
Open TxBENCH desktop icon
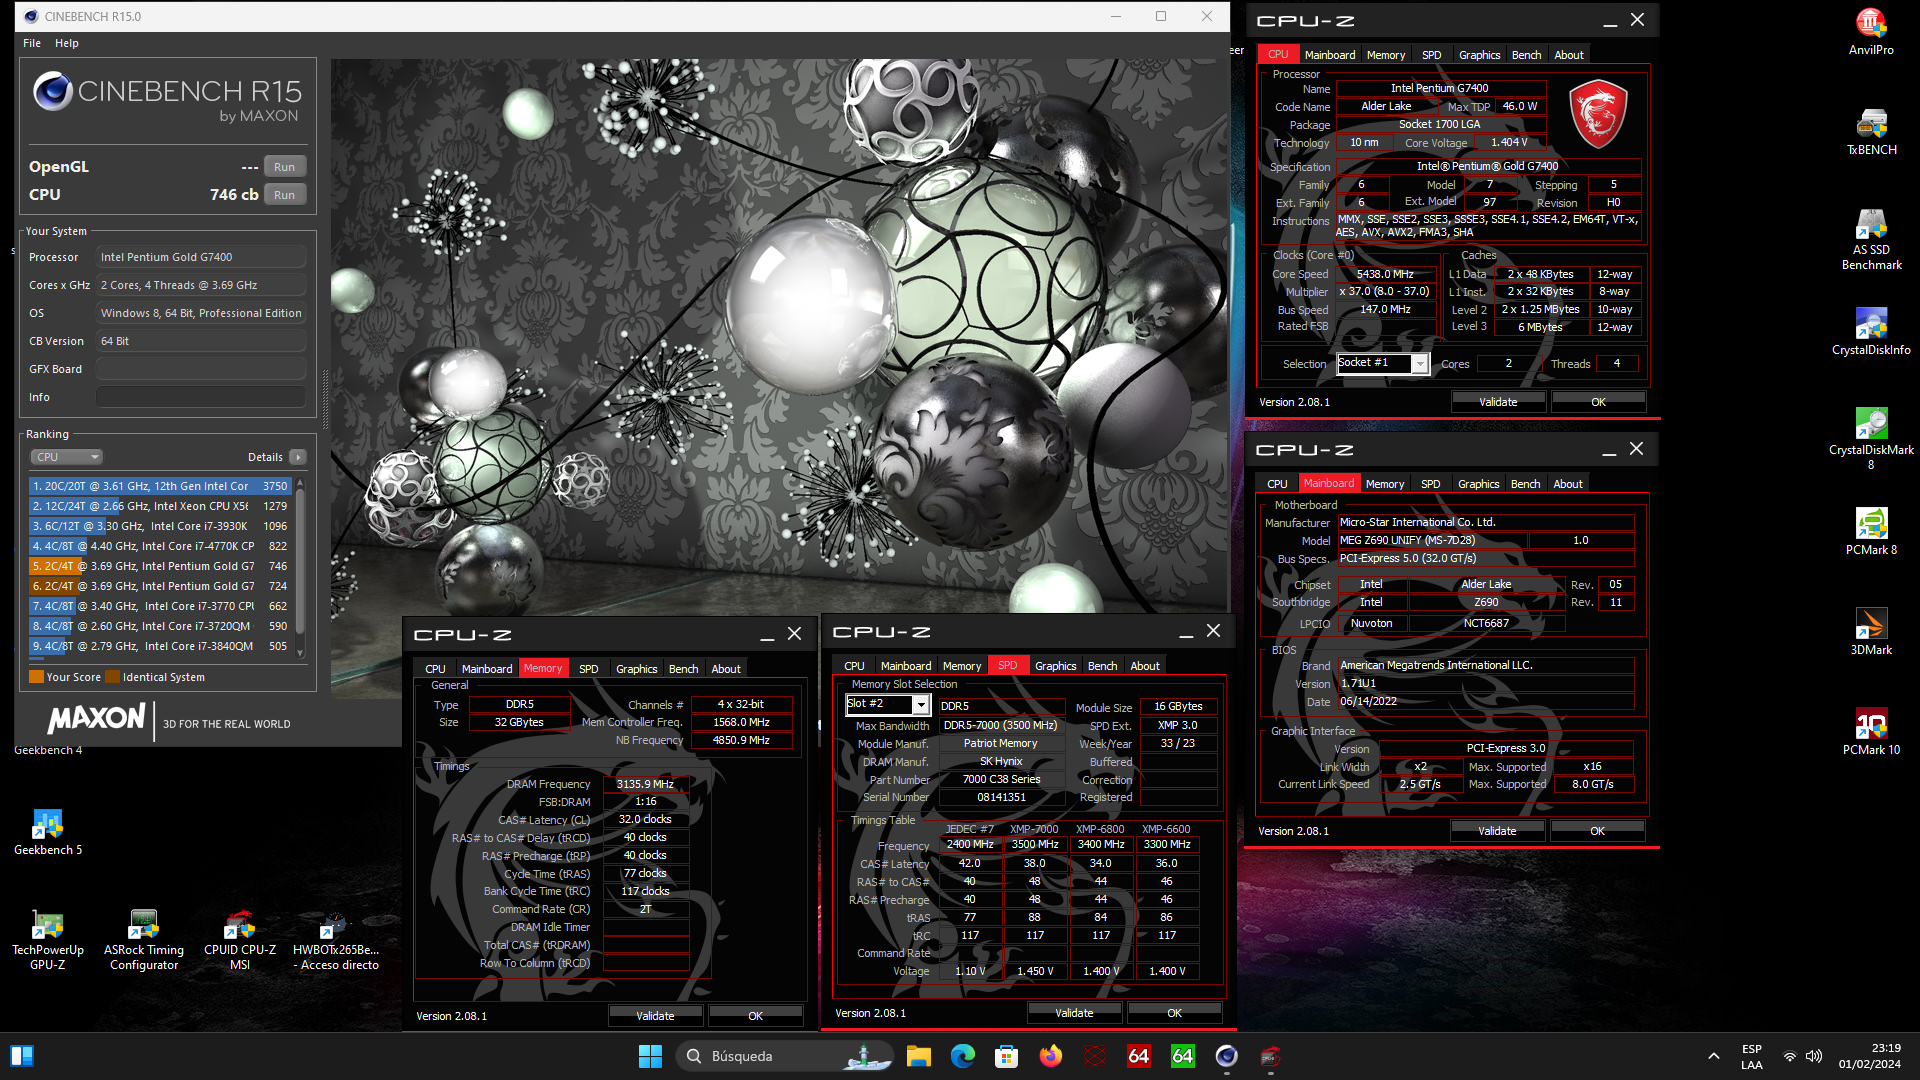pos(1870,131)
